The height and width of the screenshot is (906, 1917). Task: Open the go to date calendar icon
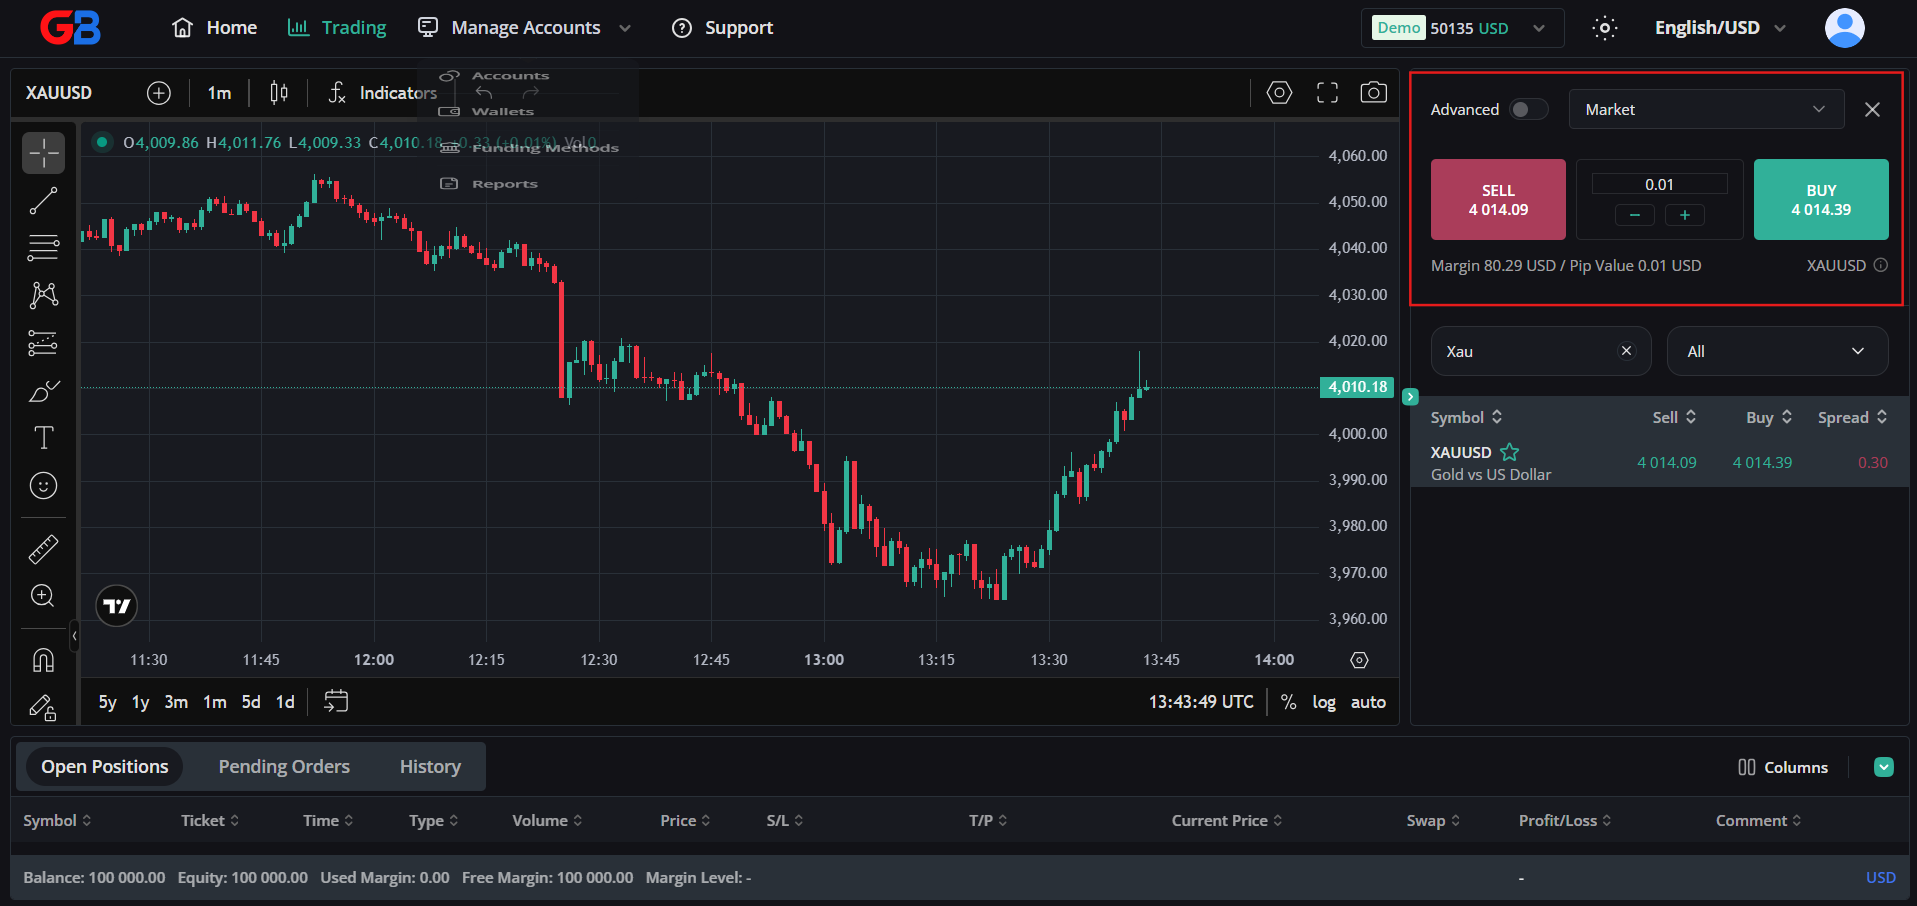pos(336,702)
